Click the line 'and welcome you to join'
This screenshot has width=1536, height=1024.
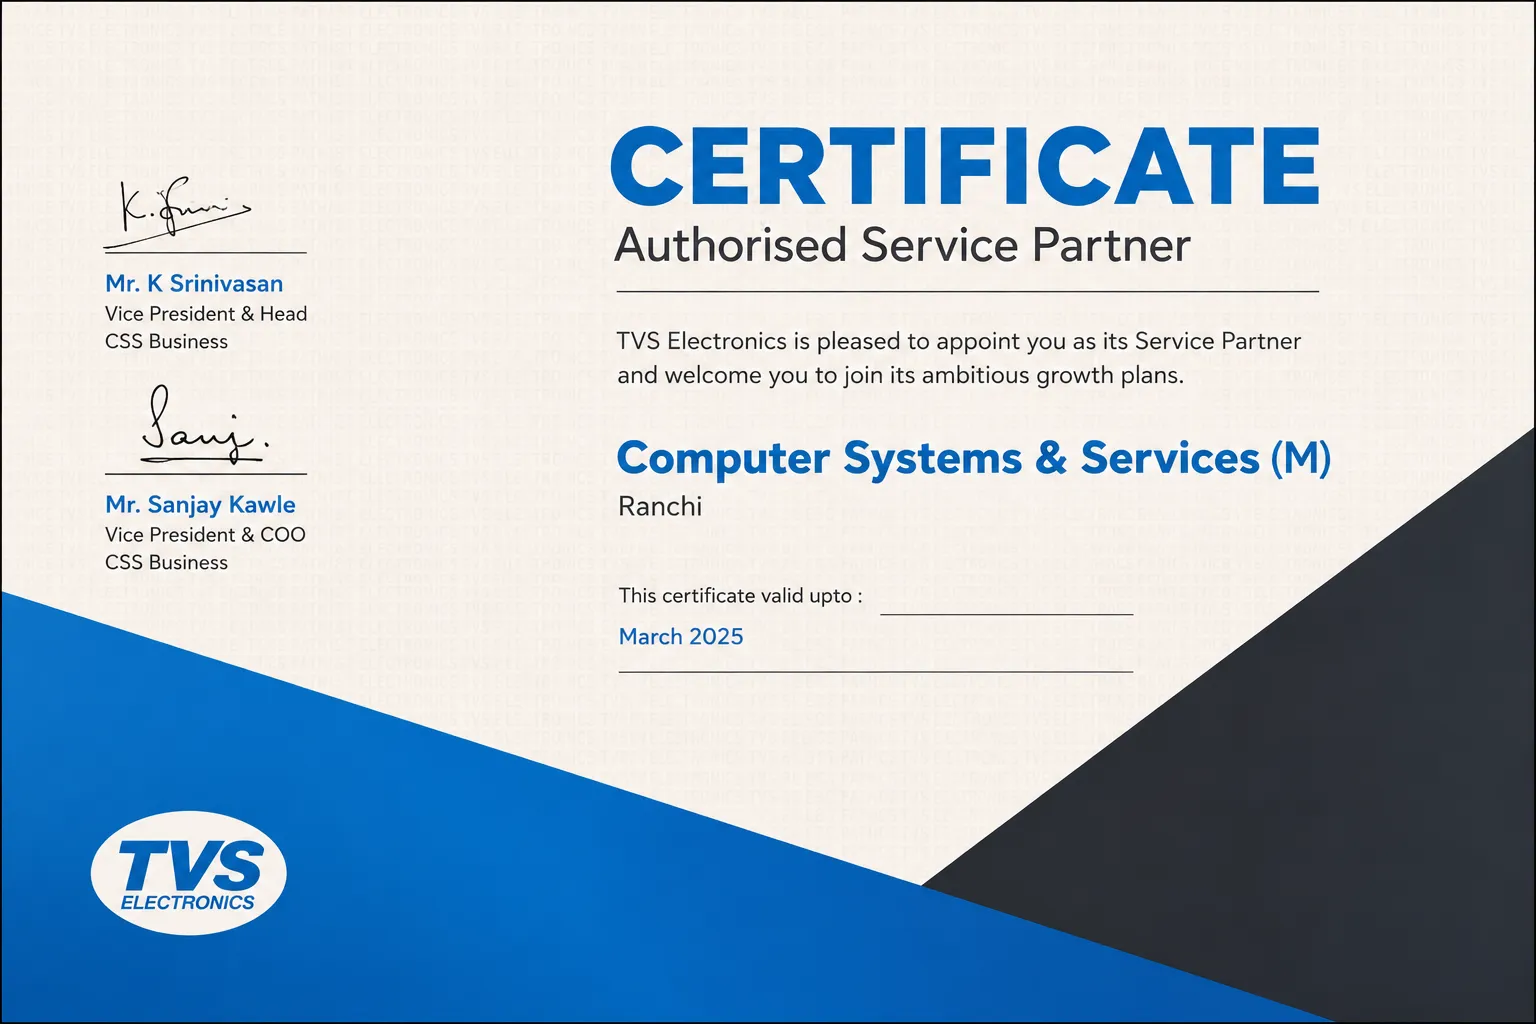click(x=900, y=376)
